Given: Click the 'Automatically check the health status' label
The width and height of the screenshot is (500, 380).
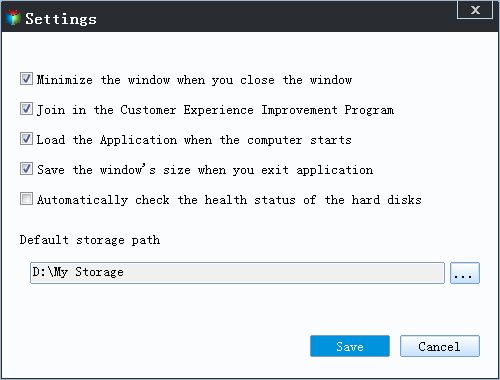Looking at the screenshot, I should tap(229, 200).
